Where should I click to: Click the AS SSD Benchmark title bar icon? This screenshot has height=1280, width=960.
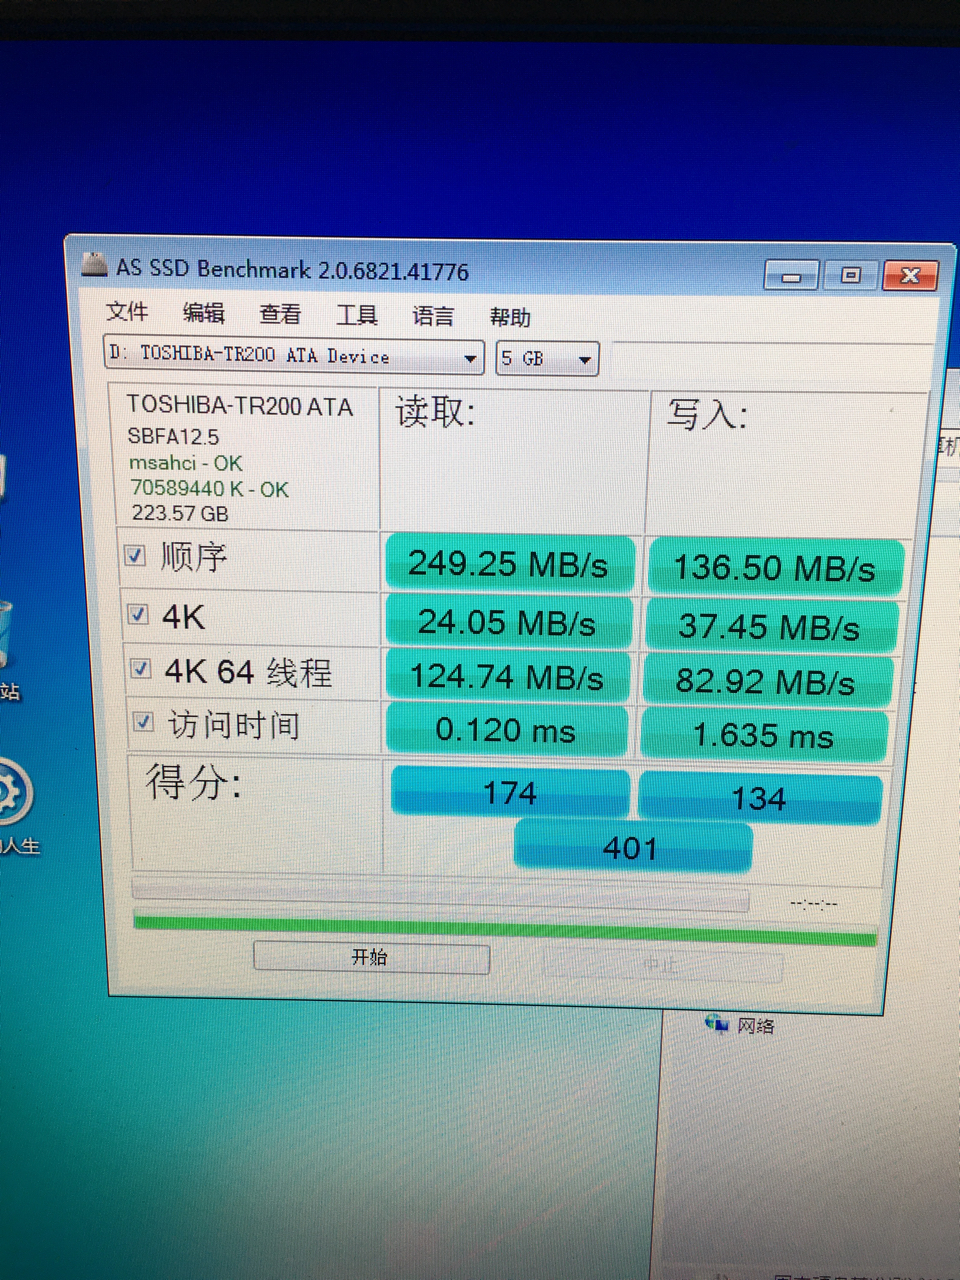(93, 267)
